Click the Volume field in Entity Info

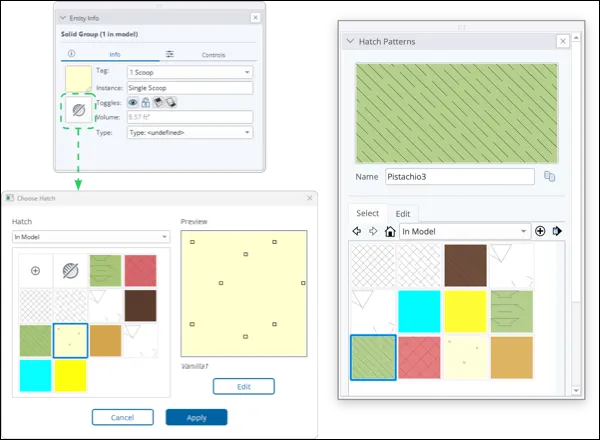coord(190,117)
